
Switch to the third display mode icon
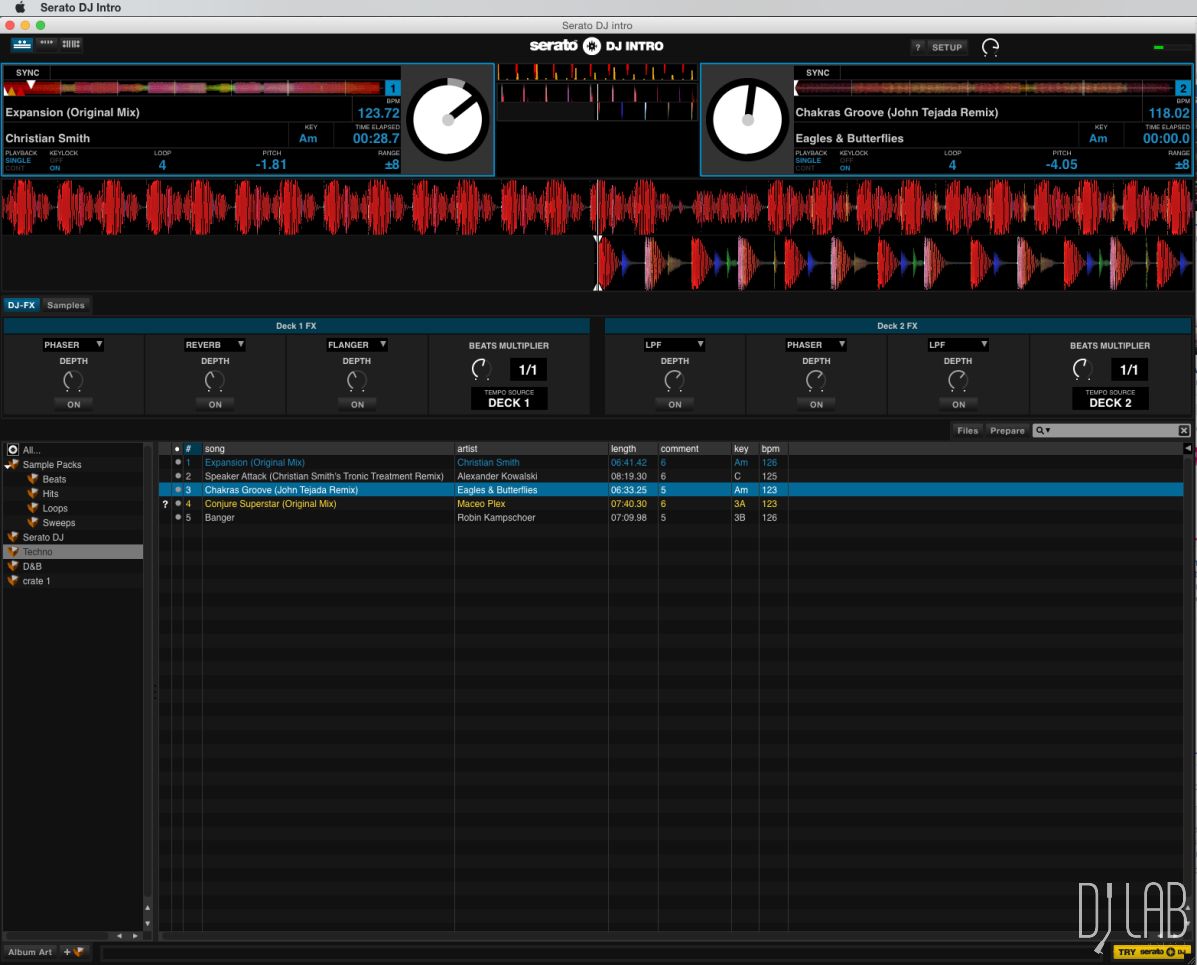[71, 44]
